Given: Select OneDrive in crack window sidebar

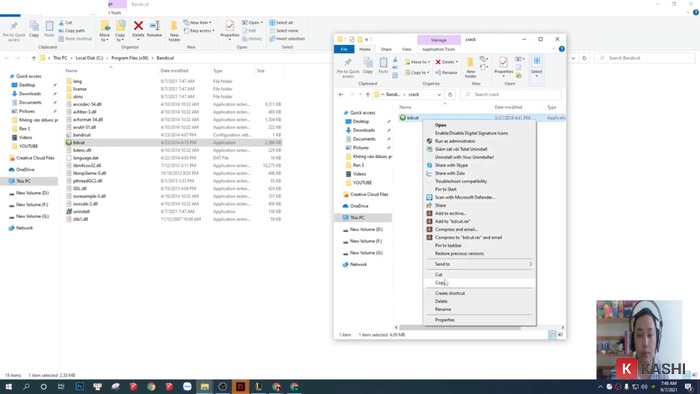Looking at the screenshot, I should click(x=359, y=206).
